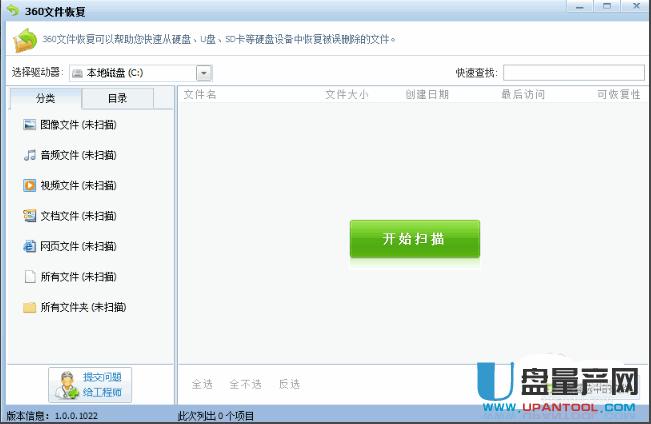
Task: Click the video files category icon
Action: [x=29, y=185]
